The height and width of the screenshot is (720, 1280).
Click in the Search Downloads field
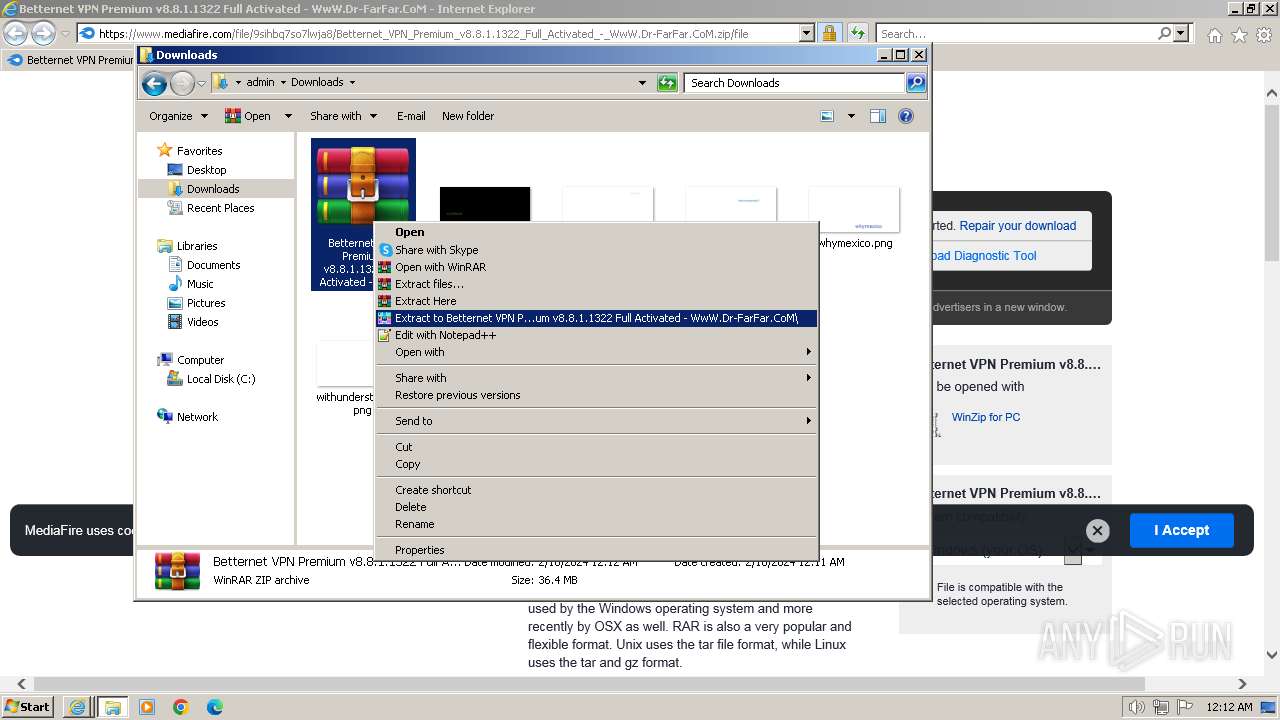(x=795, y=83)
